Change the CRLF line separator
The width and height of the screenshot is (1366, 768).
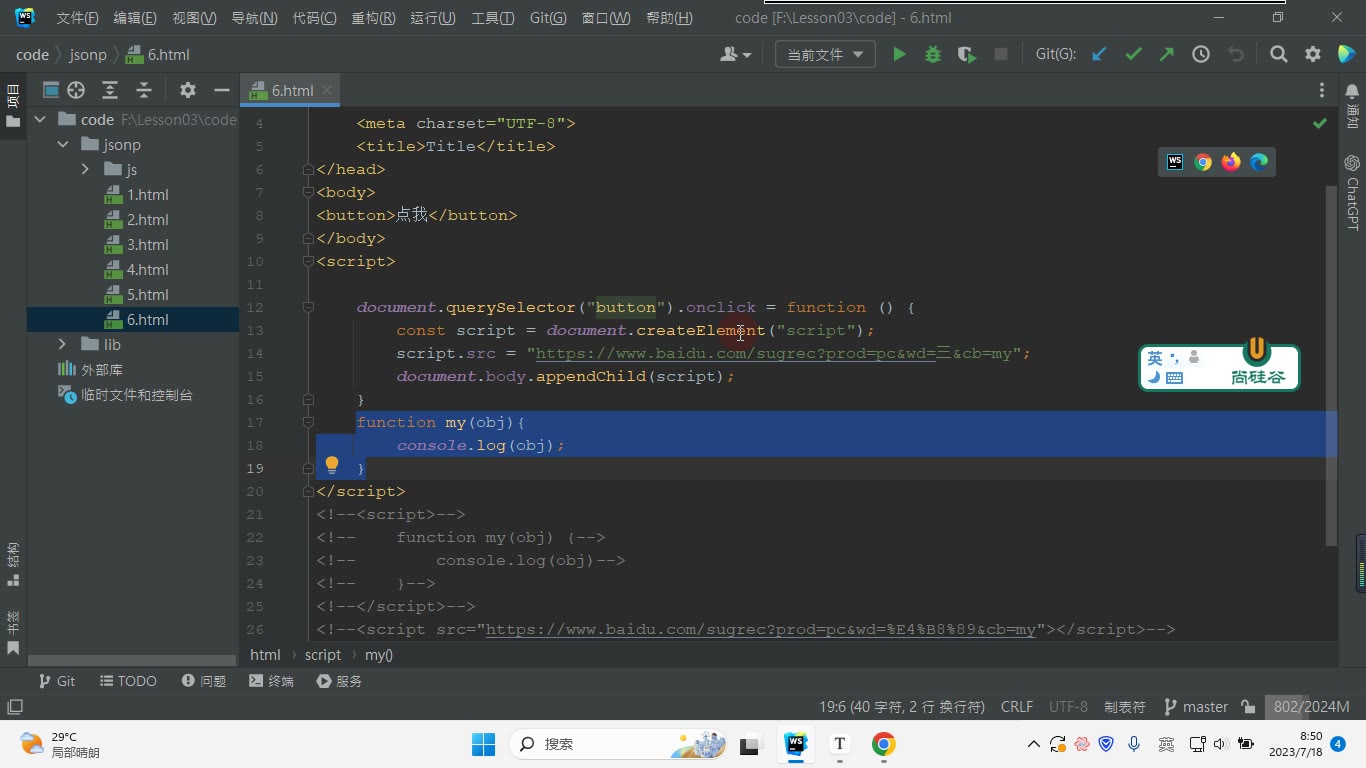(1017, 706)
